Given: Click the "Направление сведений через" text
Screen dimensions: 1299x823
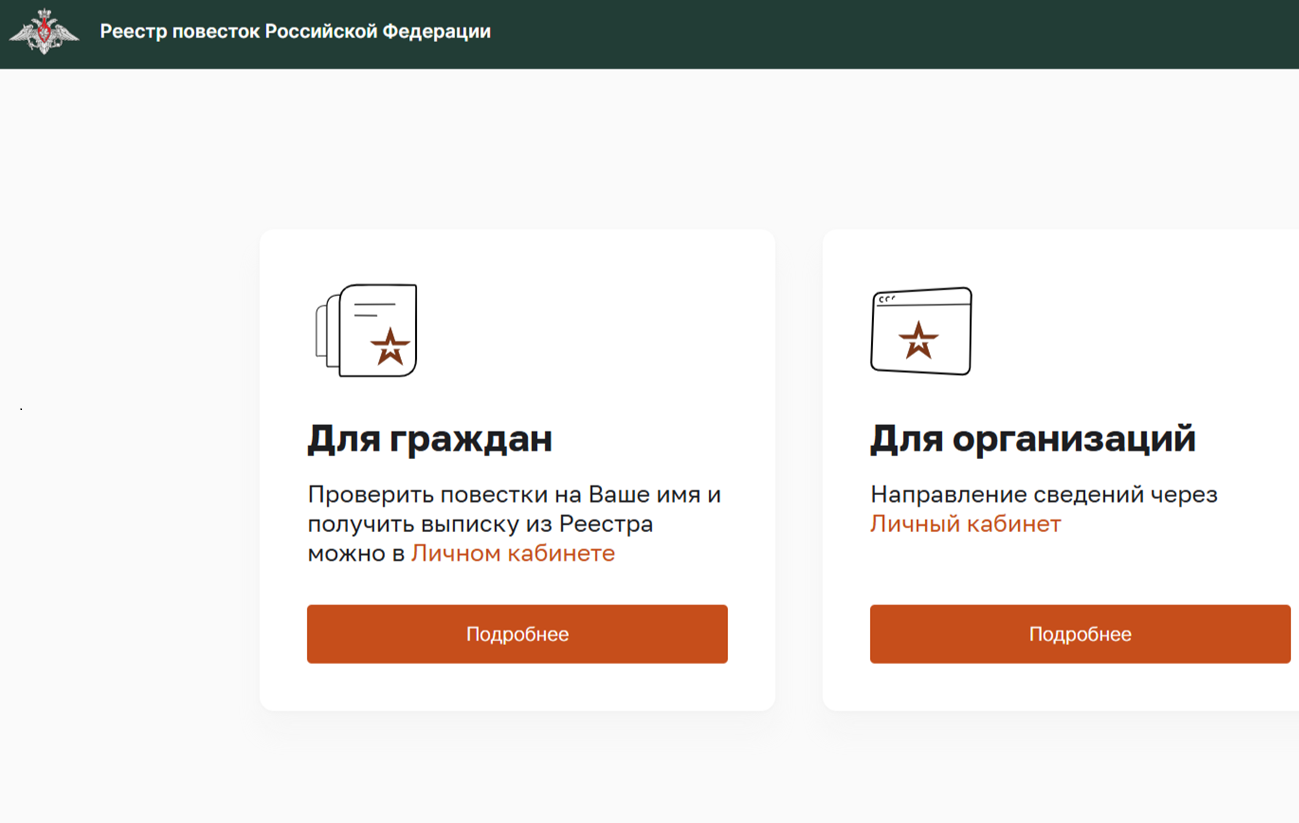Looking at the screenshot, I should click(x=1043, y=495).
